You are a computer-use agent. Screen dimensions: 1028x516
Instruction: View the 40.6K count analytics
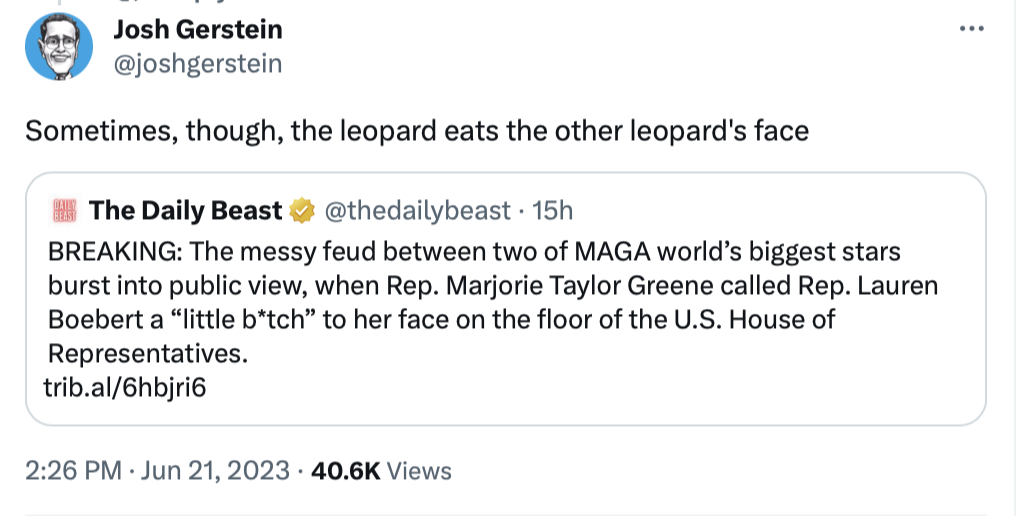point(346,470)
